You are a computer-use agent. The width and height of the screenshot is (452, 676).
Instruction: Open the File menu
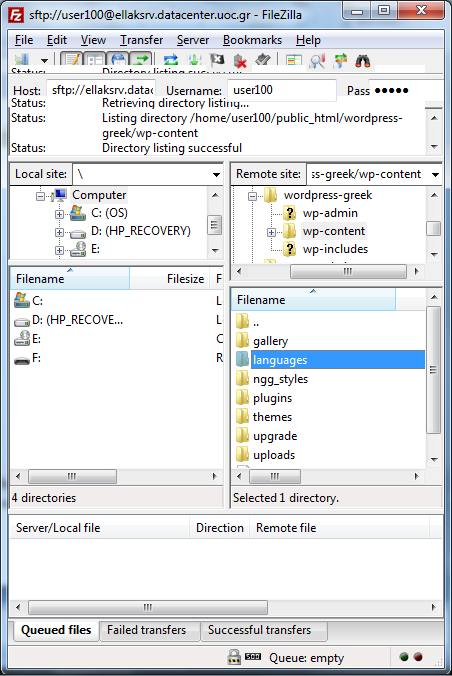24,40
